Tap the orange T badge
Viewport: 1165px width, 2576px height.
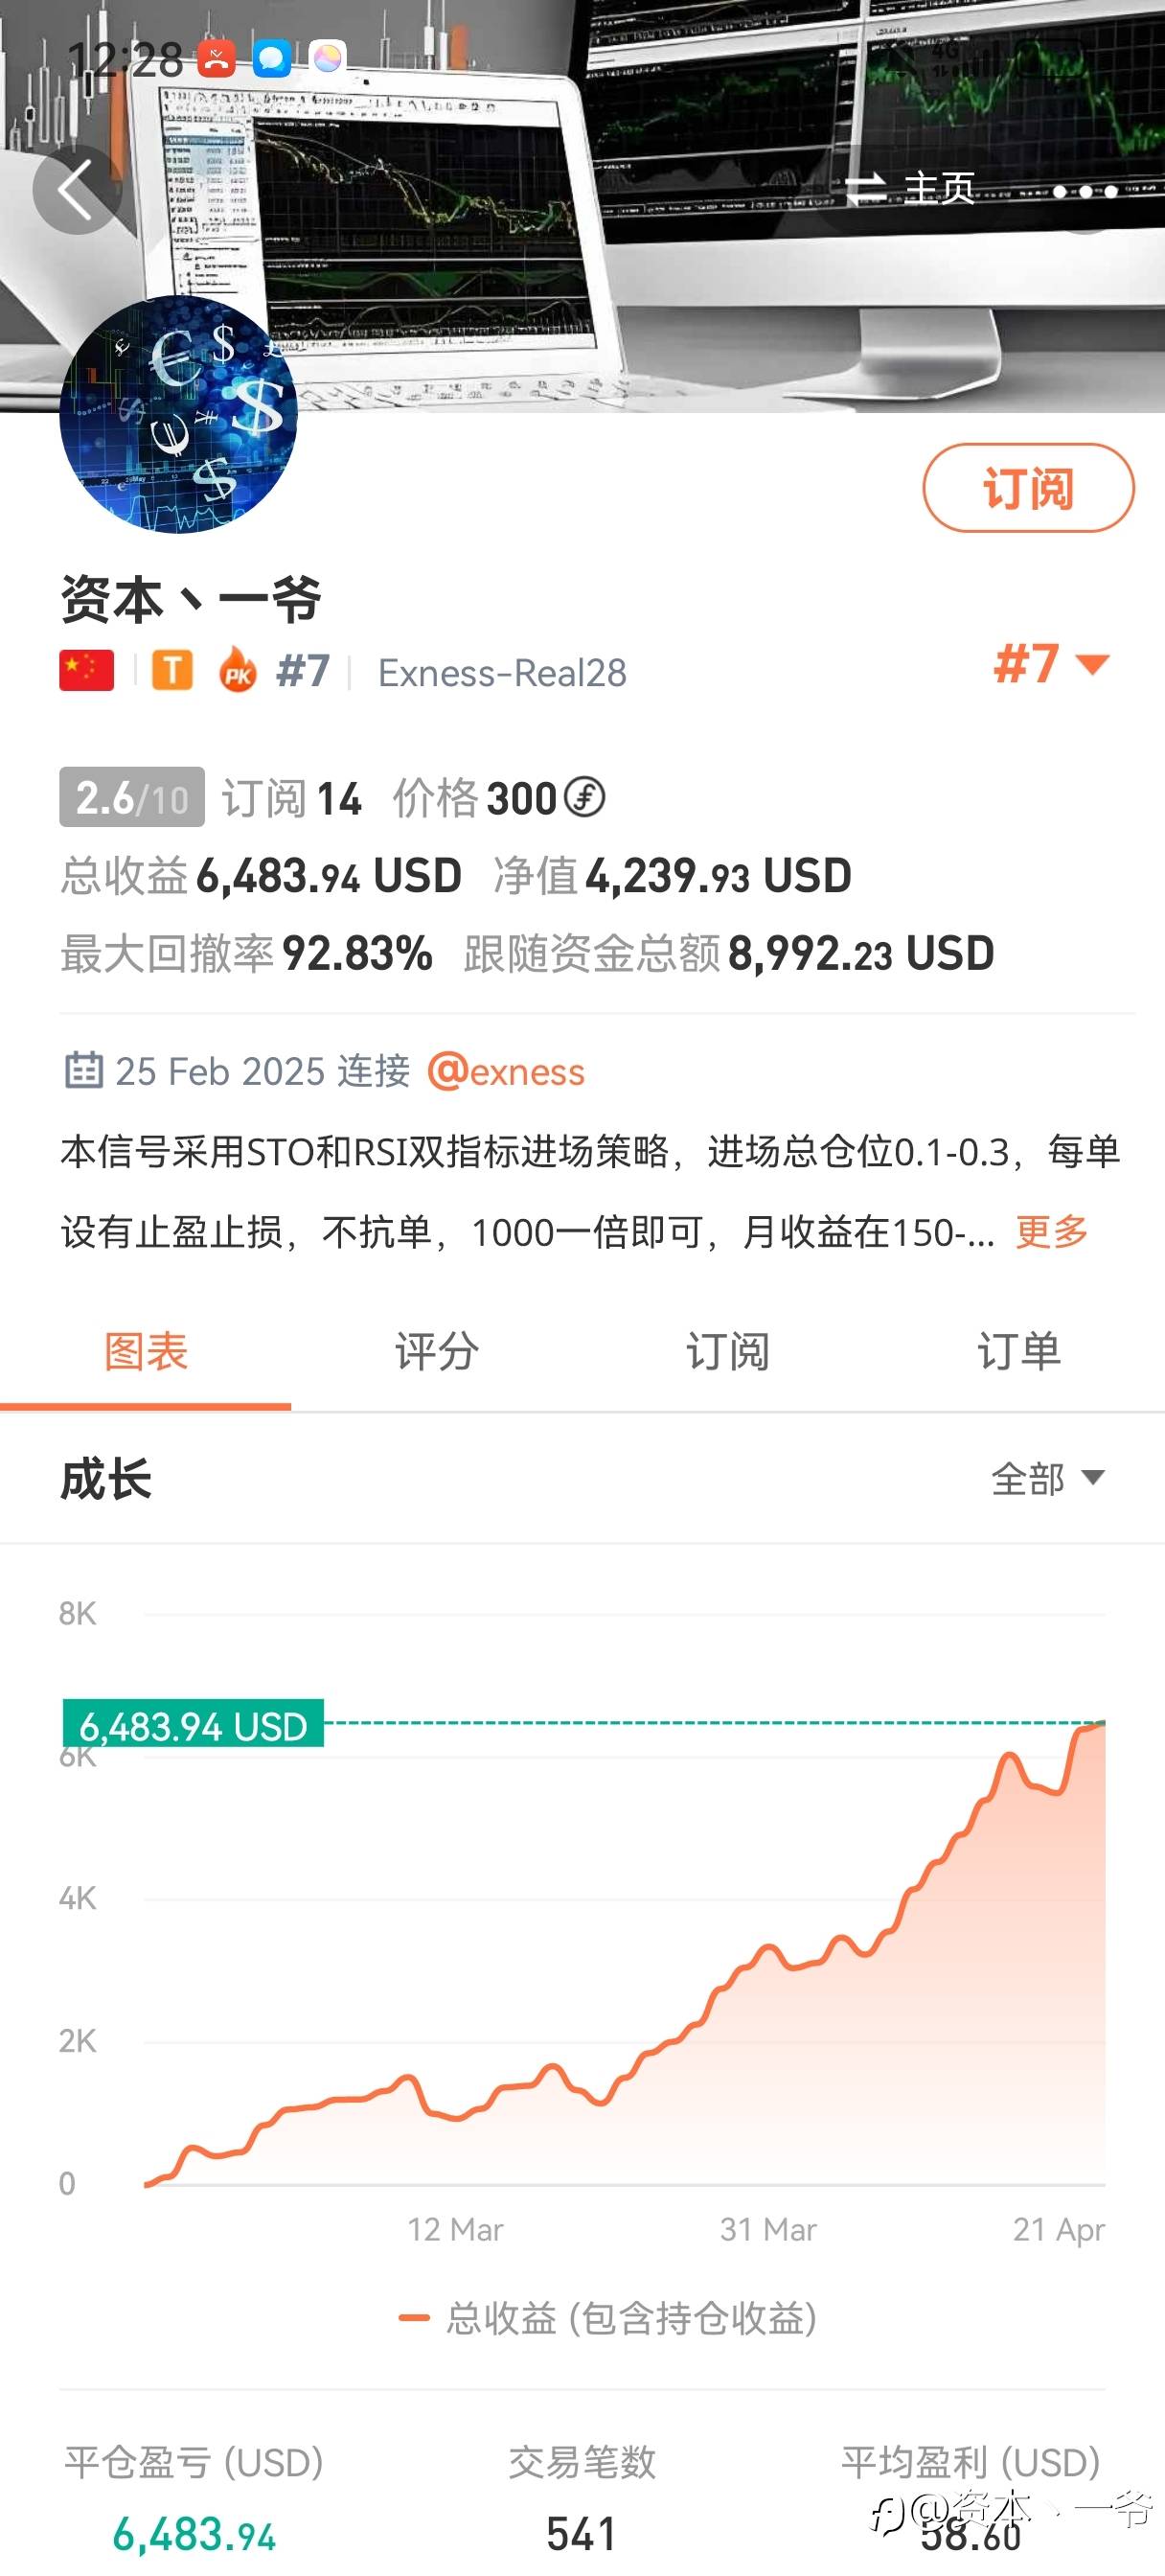point(172,671)
